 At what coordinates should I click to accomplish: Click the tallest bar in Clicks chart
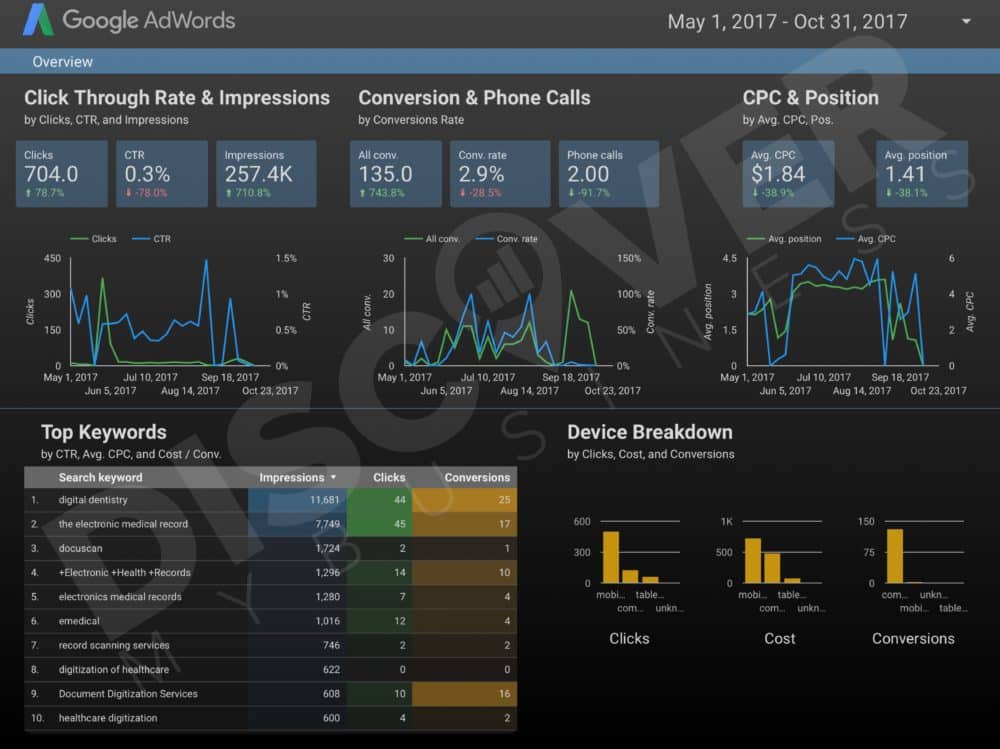tap(610, 557)
